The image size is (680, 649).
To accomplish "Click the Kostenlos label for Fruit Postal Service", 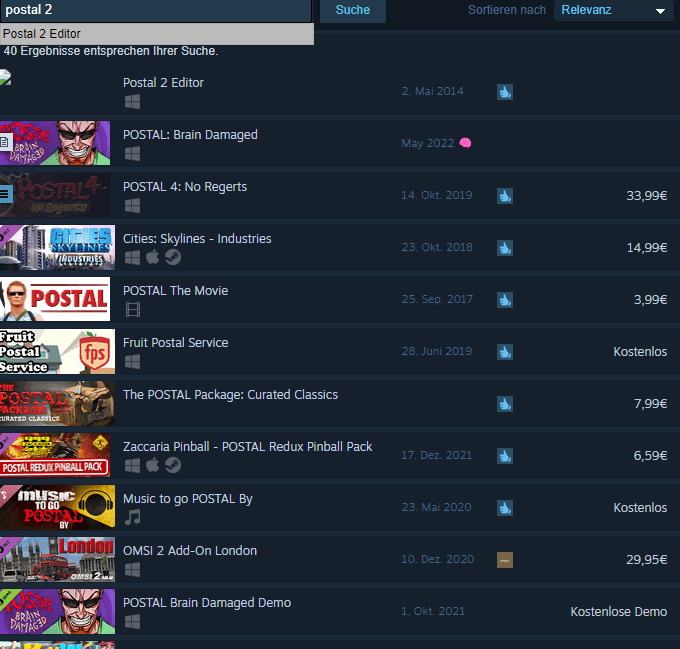I will 640,352.
